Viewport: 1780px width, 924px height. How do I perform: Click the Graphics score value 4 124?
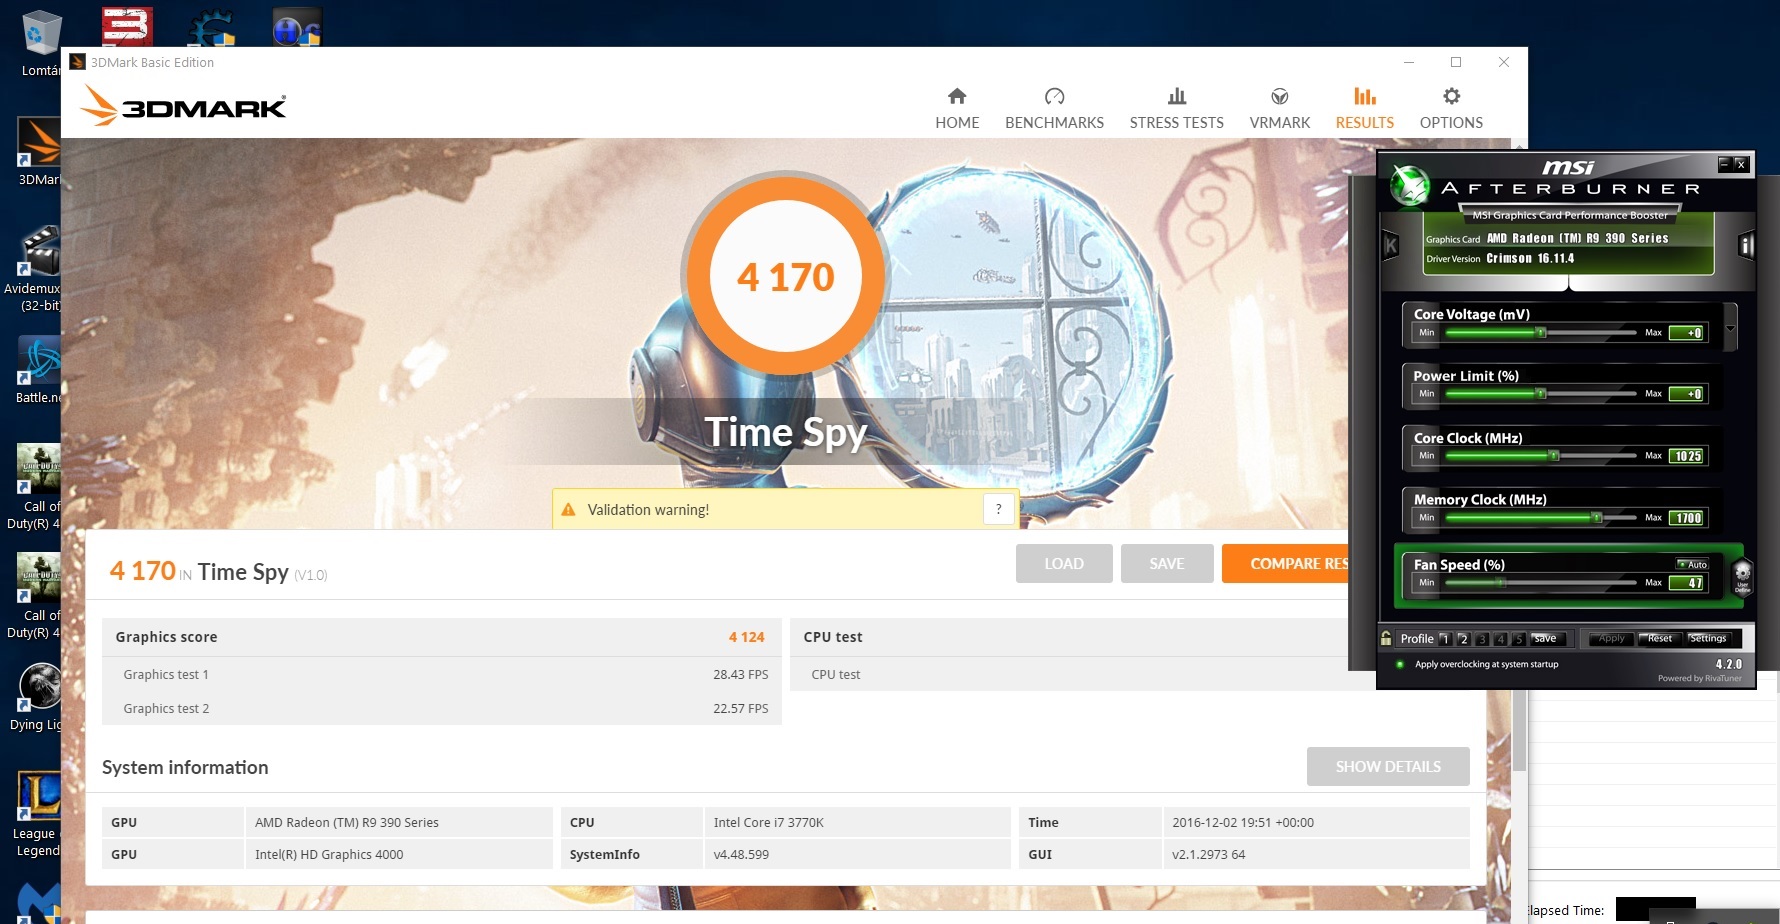pyautogui.click(x=746, y=637)
